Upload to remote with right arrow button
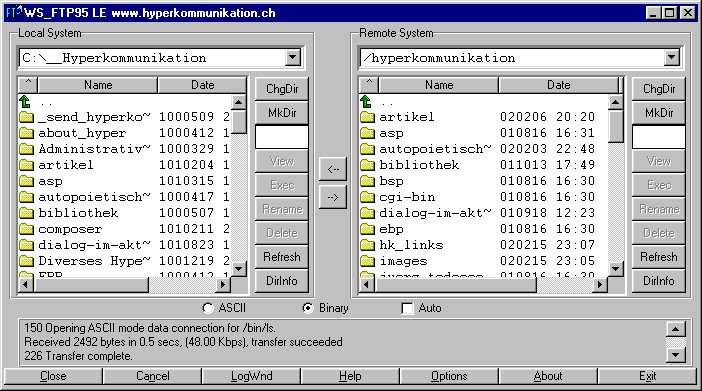This screenshot has height=391, width=702. click(333, 197)
